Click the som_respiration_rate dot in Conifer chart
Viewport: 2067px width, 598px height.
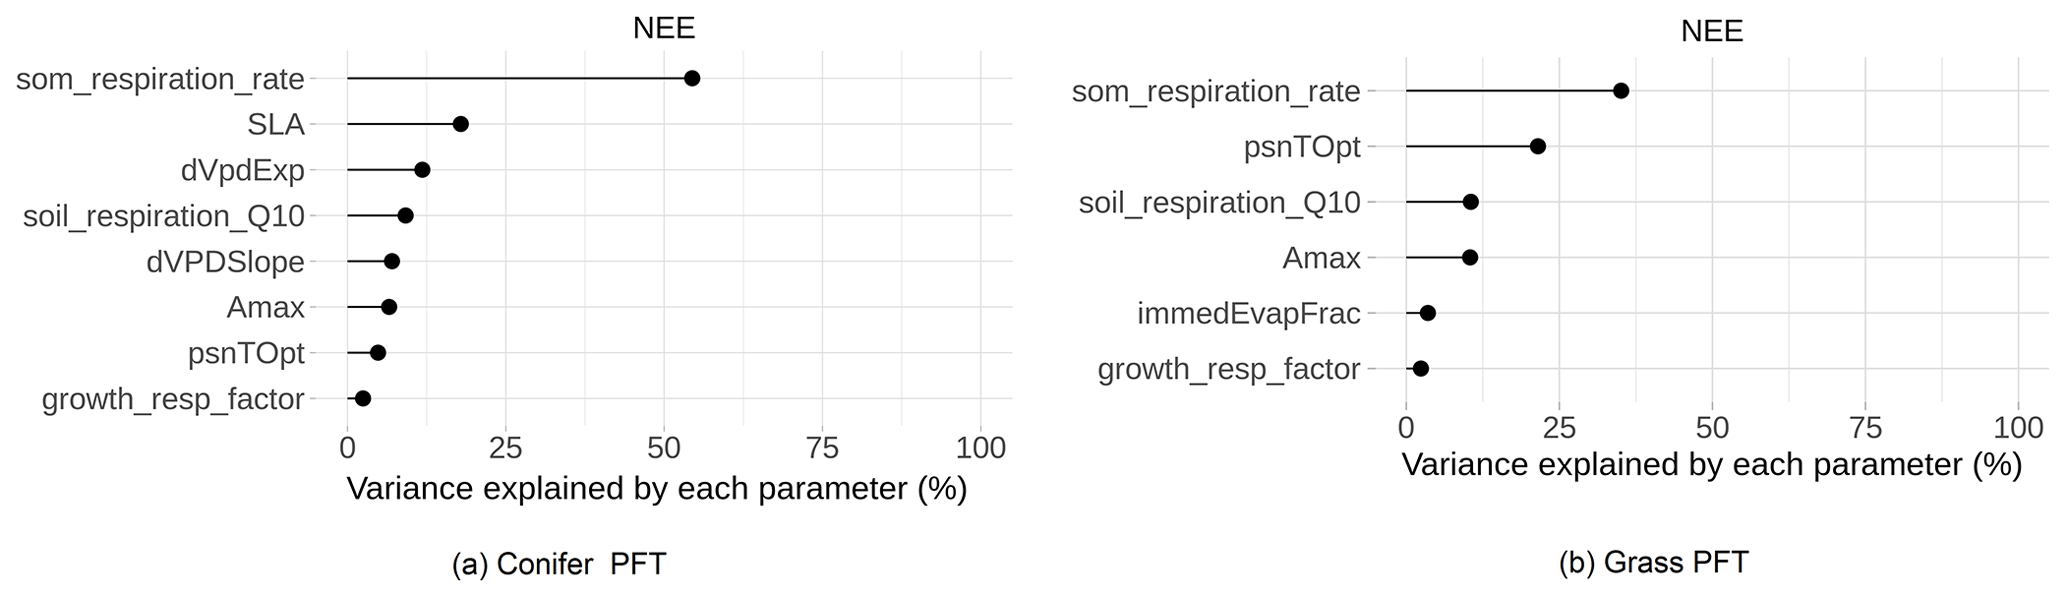click(x=691, y=79)
